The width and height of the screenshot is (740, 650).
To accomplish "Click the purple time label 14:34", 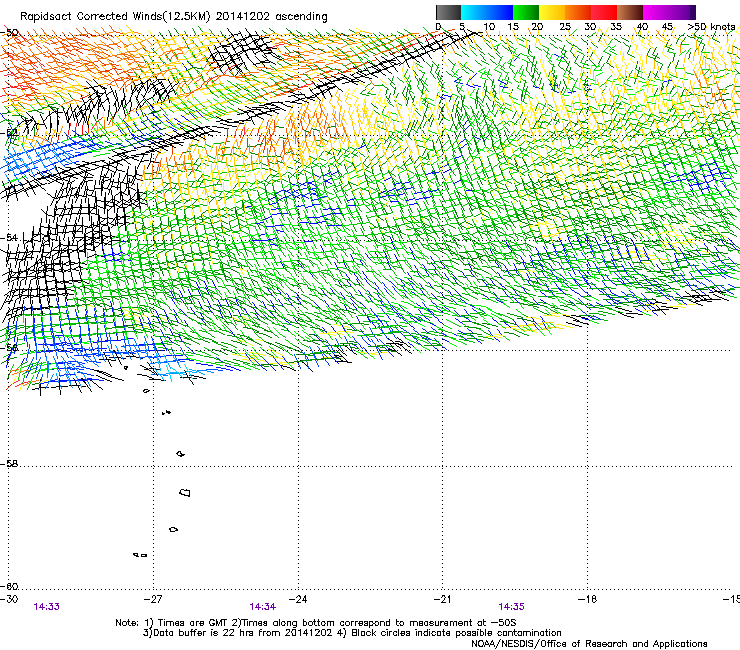I will point(262,607).
